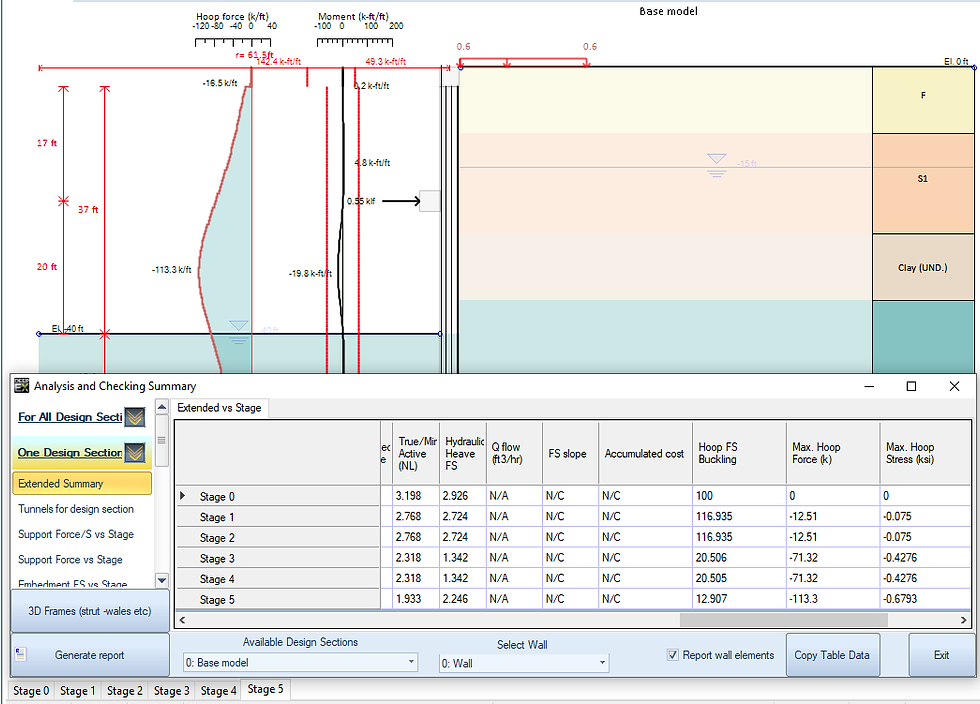
Task: Select the Stage 3 table row header
Action: (278, 558)
